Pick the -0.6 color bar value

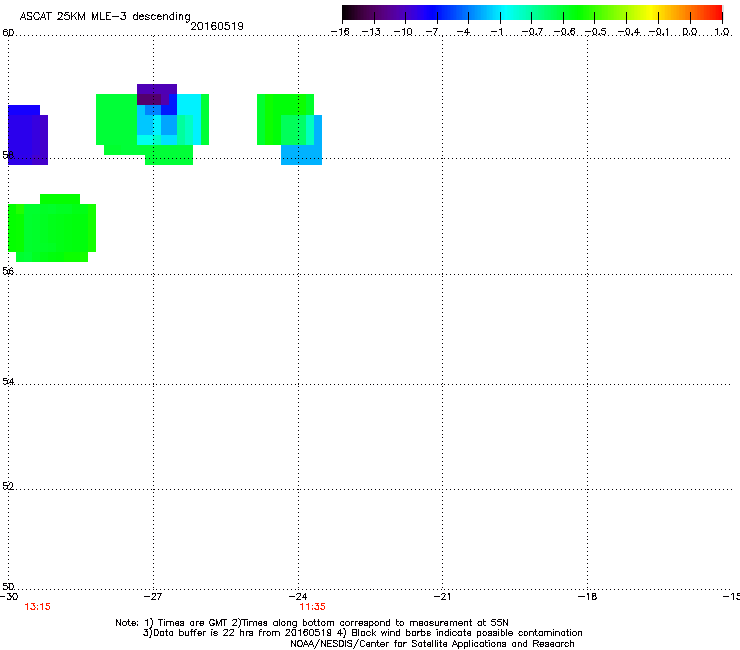coord(564,32)
